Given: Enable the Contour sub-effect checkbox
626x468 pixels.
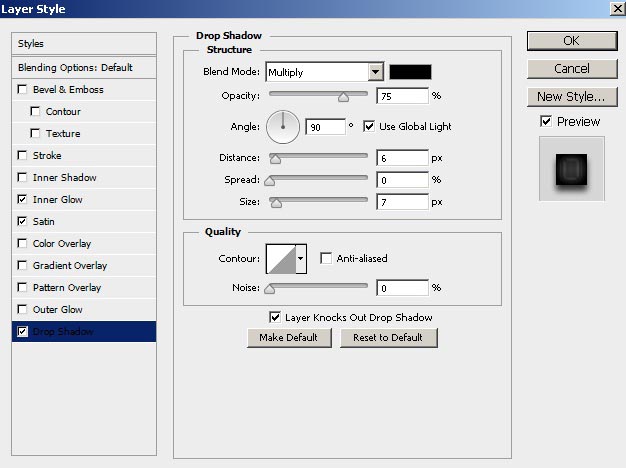Looking at the screenshot, I should pyautogui.click(x=35, y=111).
